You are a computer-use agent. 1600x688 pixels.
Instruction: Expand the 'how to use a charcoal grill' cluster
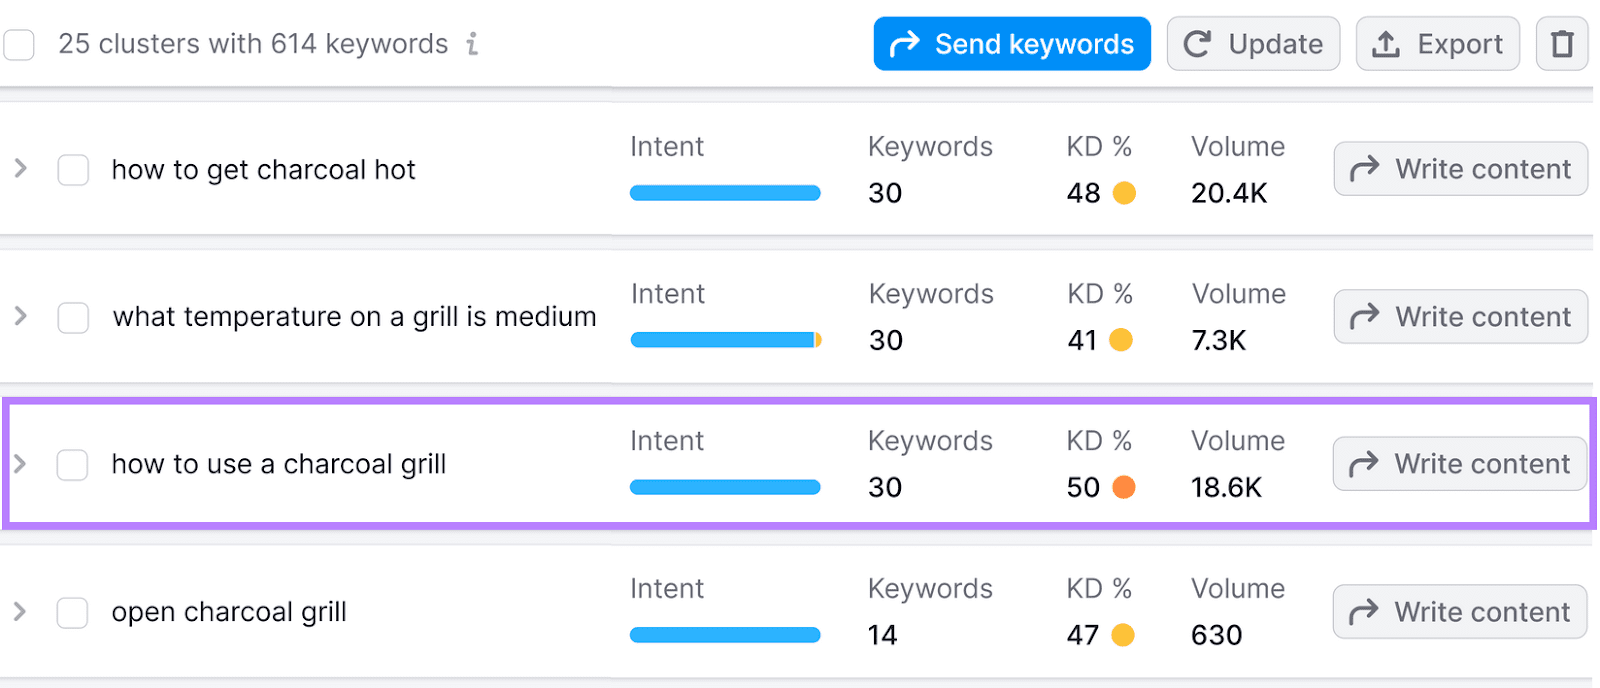(x=20, y=464)
